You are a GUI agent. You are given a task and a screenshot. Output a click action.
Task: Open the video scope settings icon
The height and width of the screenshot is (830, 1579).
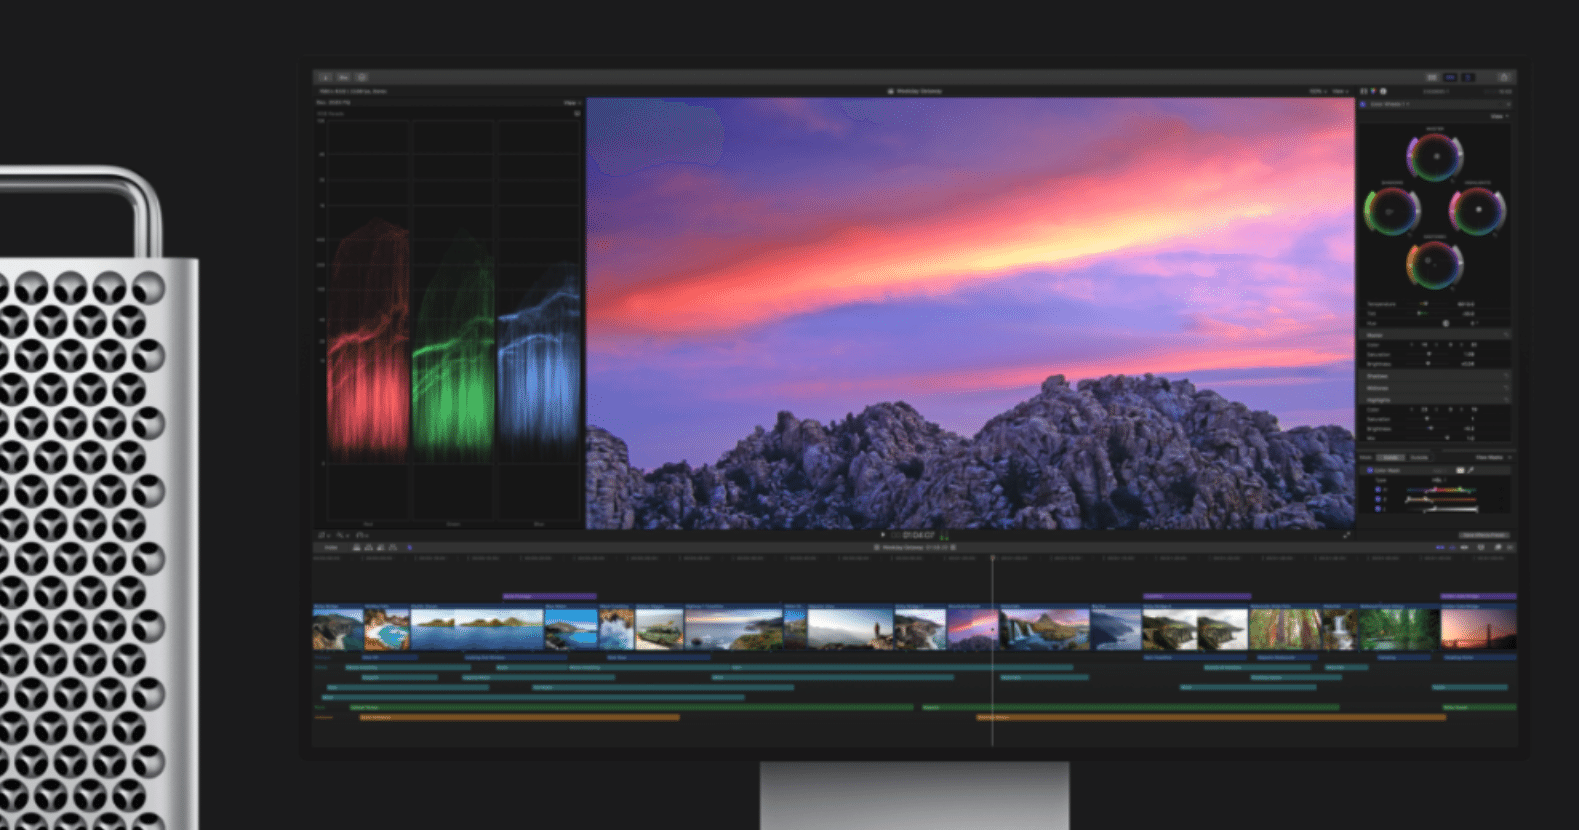point(577,113)
